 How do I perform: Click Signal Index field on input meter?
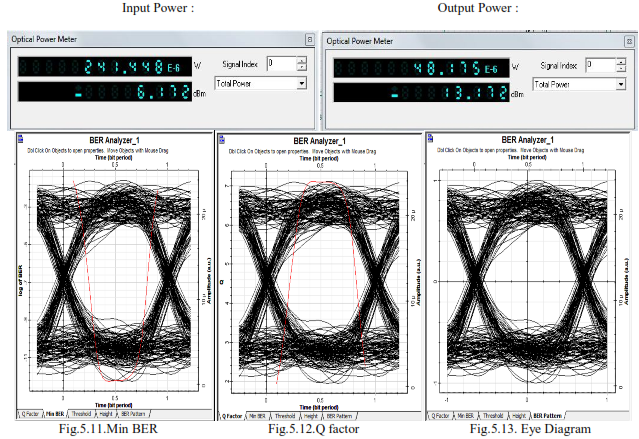[x=280, y=64]
